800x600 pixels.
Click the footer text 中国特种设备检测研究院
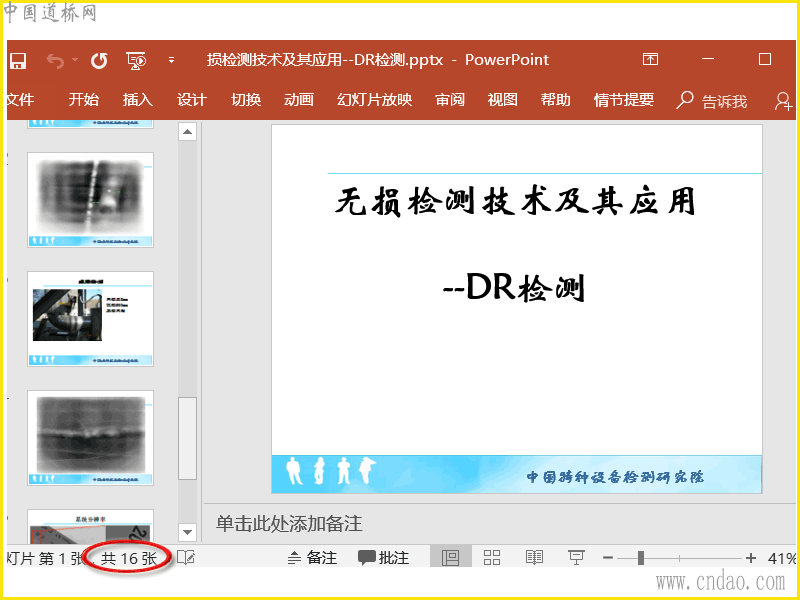[x=615, y=477]
